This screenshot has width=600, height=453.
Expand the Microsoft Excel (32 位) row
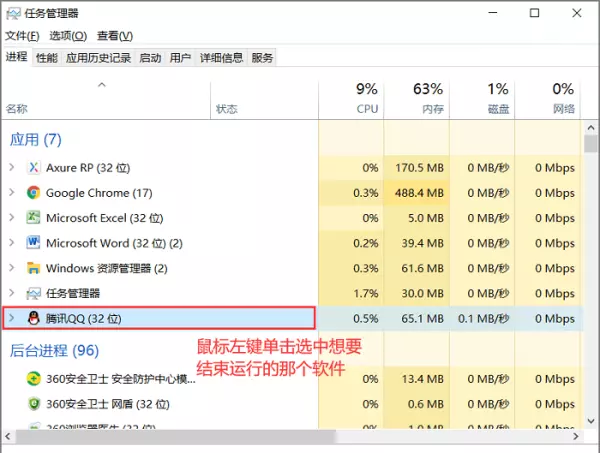coord(12,218)
